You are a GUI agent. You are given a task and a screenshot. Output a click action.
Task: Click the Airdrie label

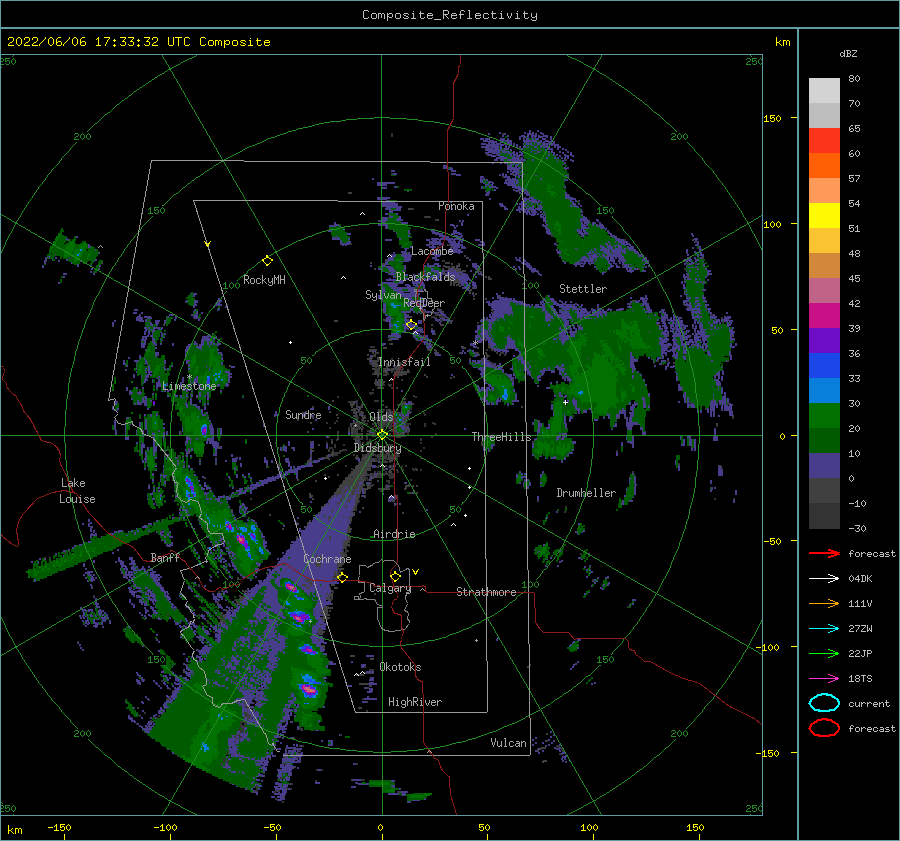(x=394, y=534)
